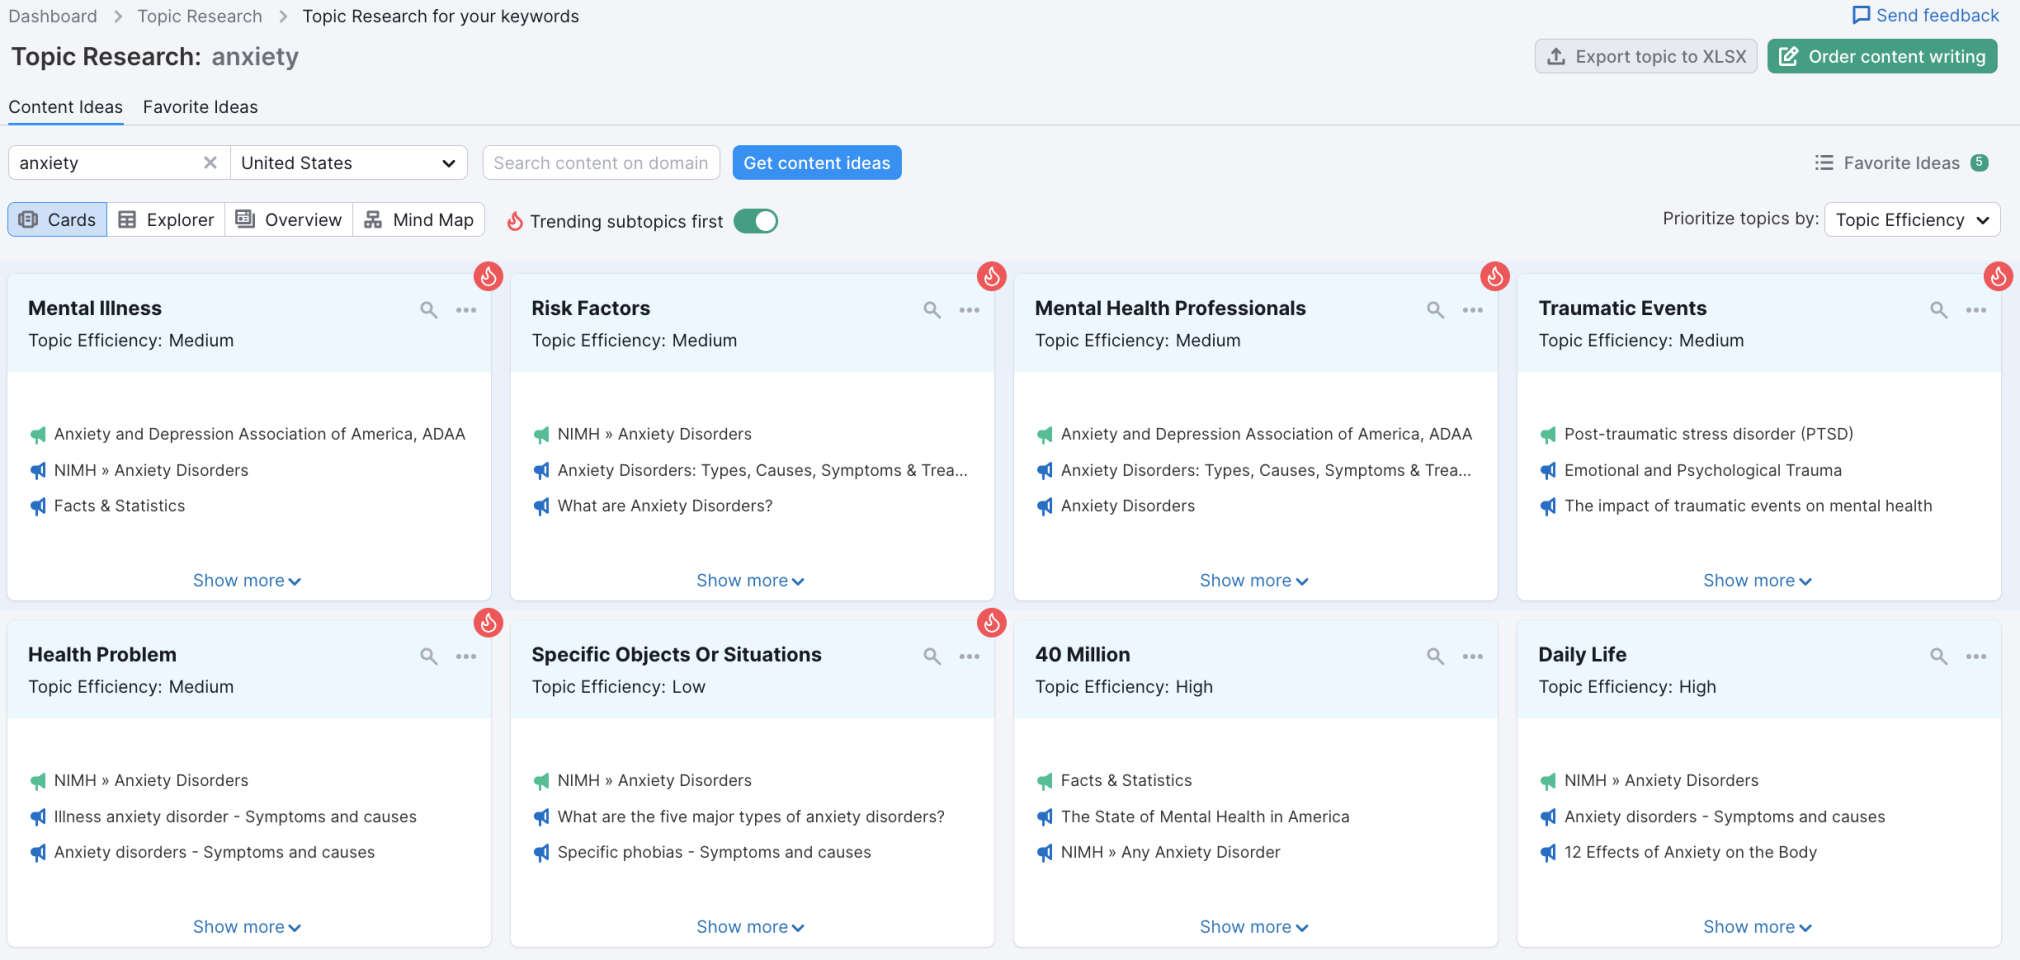
Task: Open more options on Mental Health Professionals card
Action: (x=1473, y=310)
